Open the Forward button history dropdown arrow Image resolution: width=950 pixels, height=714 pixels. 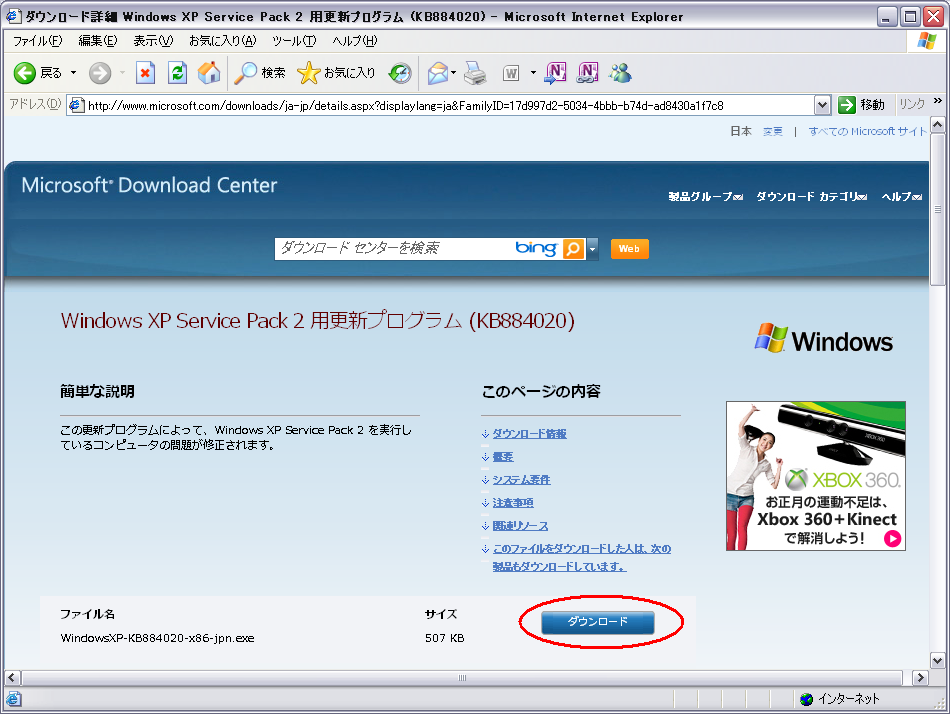(122, 73)
